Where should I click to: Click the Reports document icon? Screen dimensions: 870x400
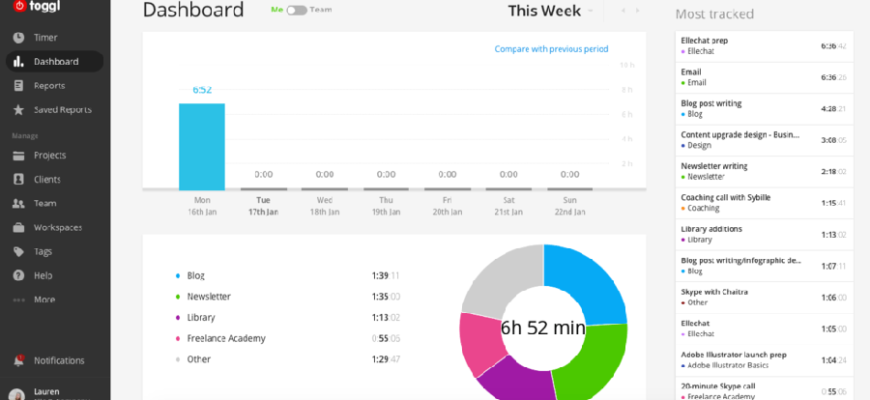pos(19,85)
